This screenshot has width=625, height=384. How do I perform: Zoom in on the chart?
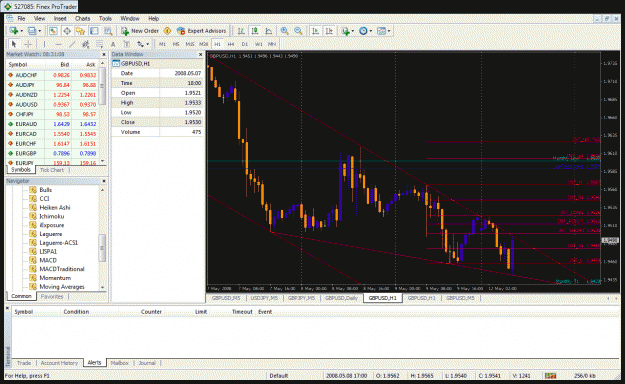(x=284, y=31)
